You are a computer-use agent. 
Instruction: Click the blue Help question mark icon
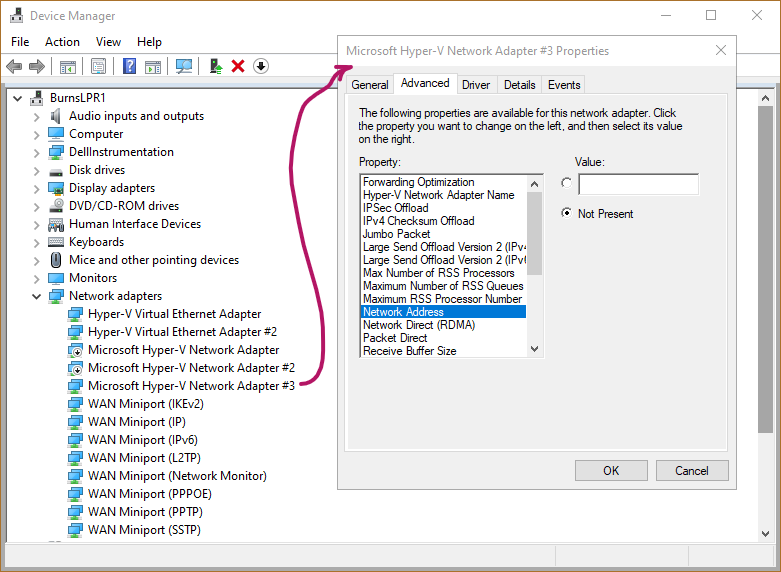tap(130, 66)
